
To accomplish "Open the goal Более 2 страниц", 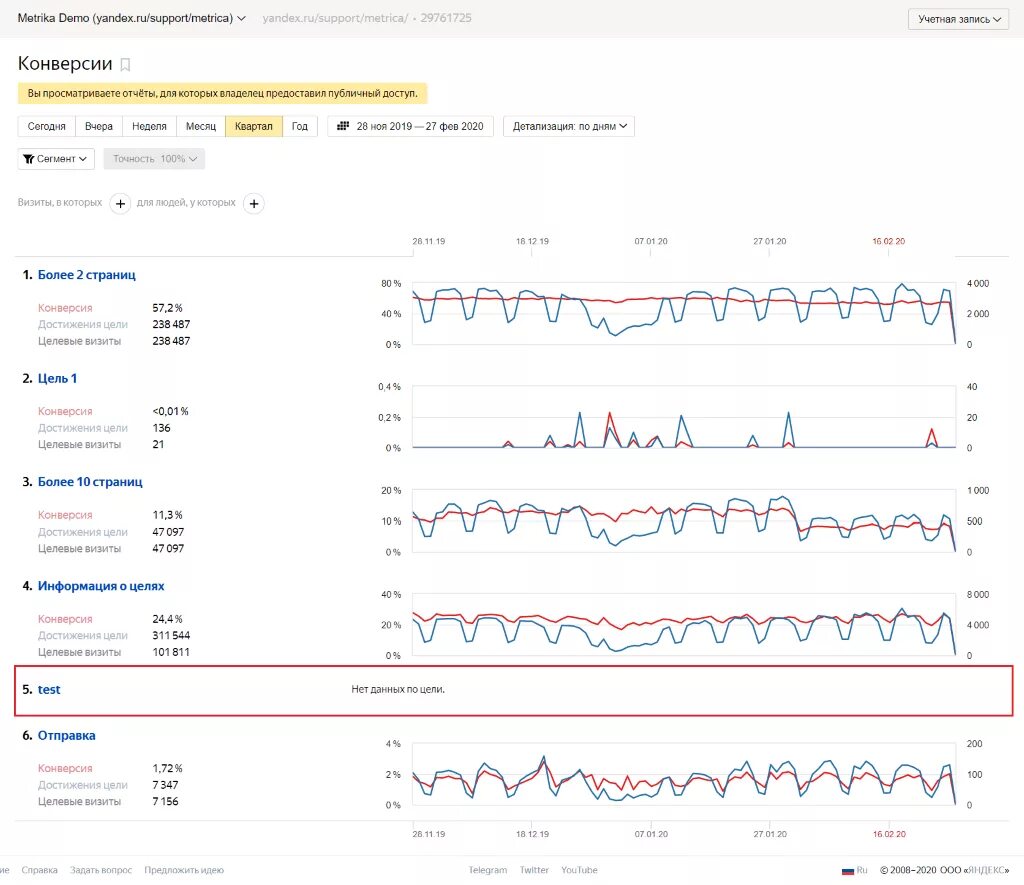I will point(87,275).
